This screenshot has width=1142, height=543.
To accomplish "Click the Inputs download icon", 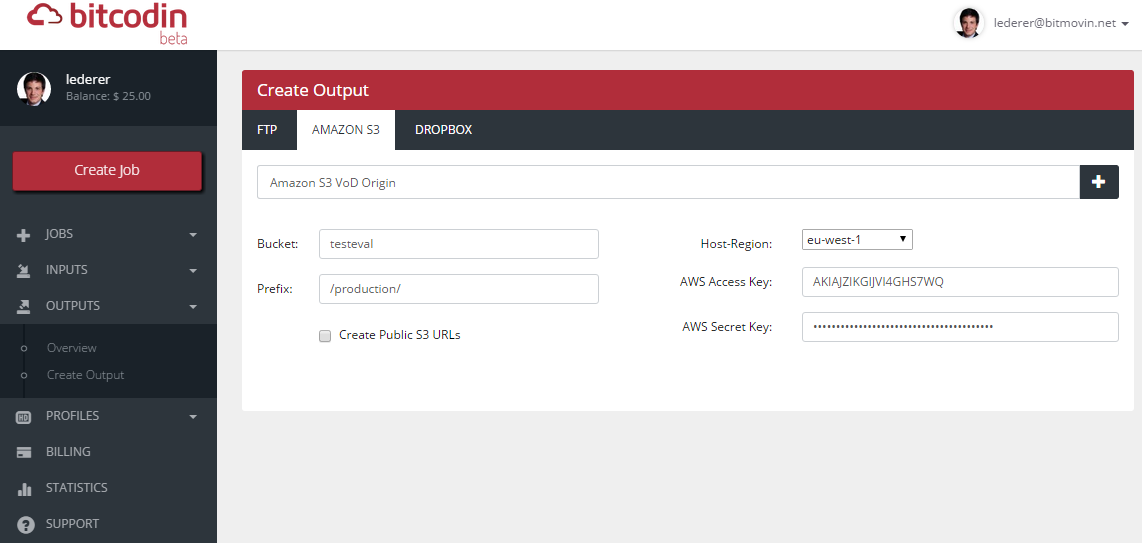I will tap(23, 271).
